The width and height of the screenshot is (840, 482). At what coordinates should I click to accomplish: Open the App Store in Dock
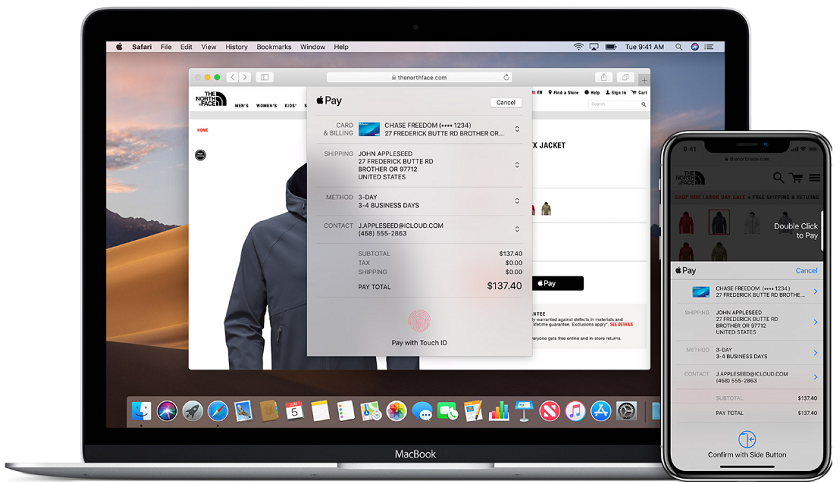pyautogui.click(x=601, y=411)
